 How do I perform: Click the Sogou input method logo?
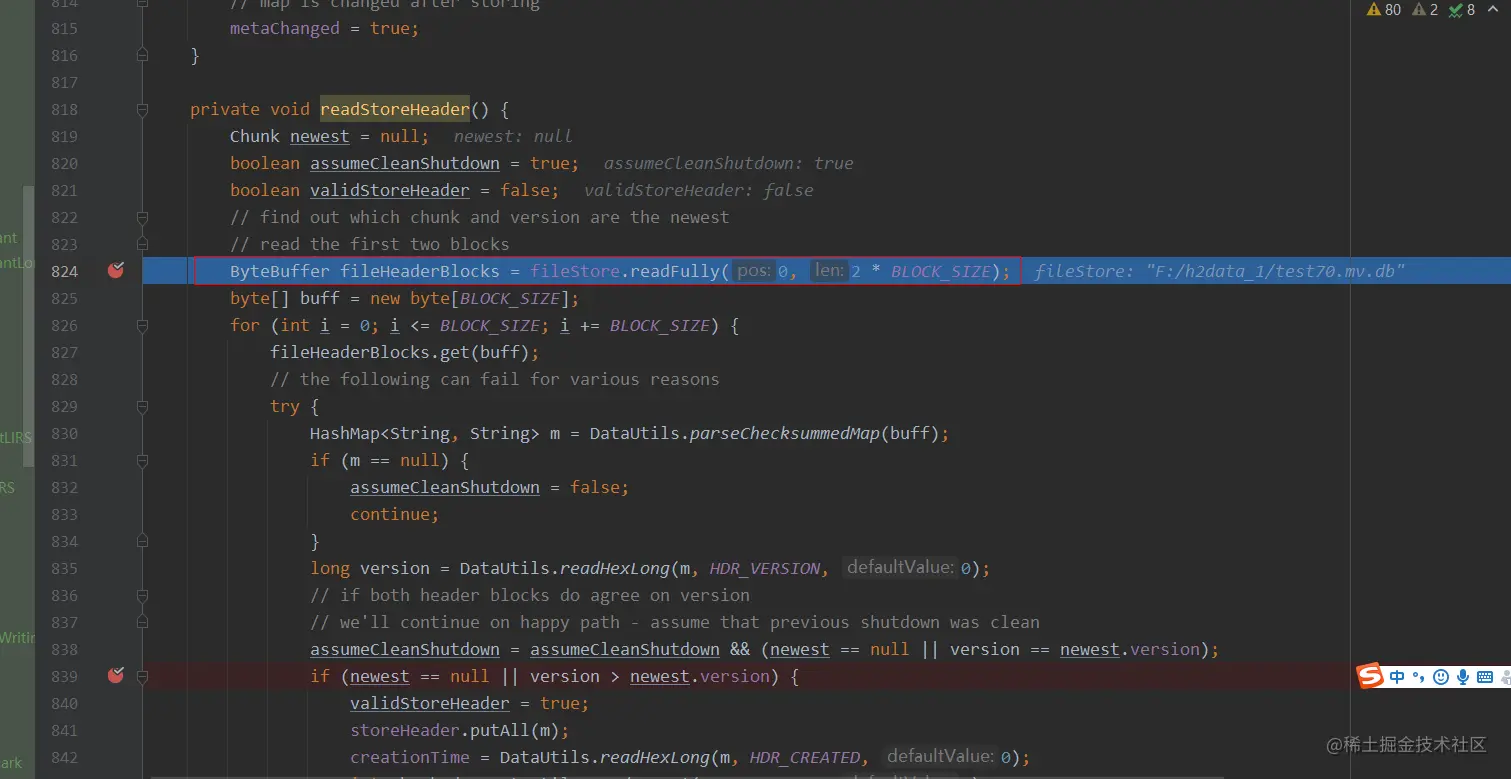[1370, 676]
